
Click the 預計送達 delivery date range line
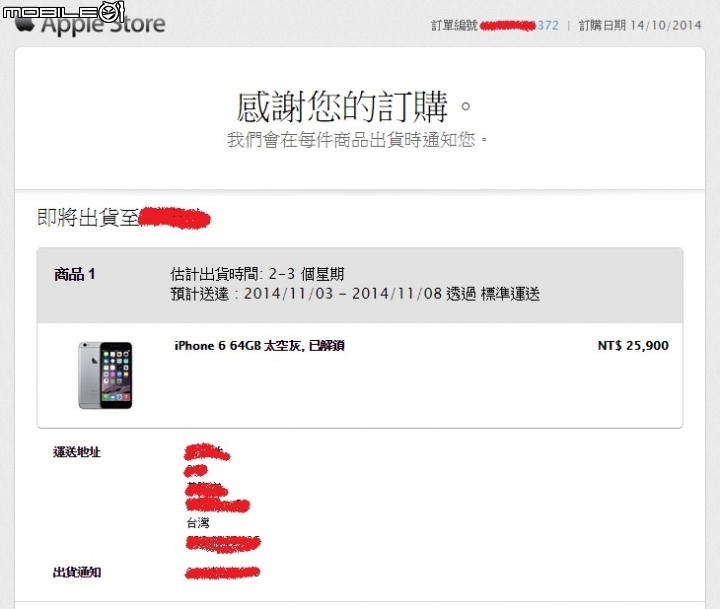click(x=355, y=293)
